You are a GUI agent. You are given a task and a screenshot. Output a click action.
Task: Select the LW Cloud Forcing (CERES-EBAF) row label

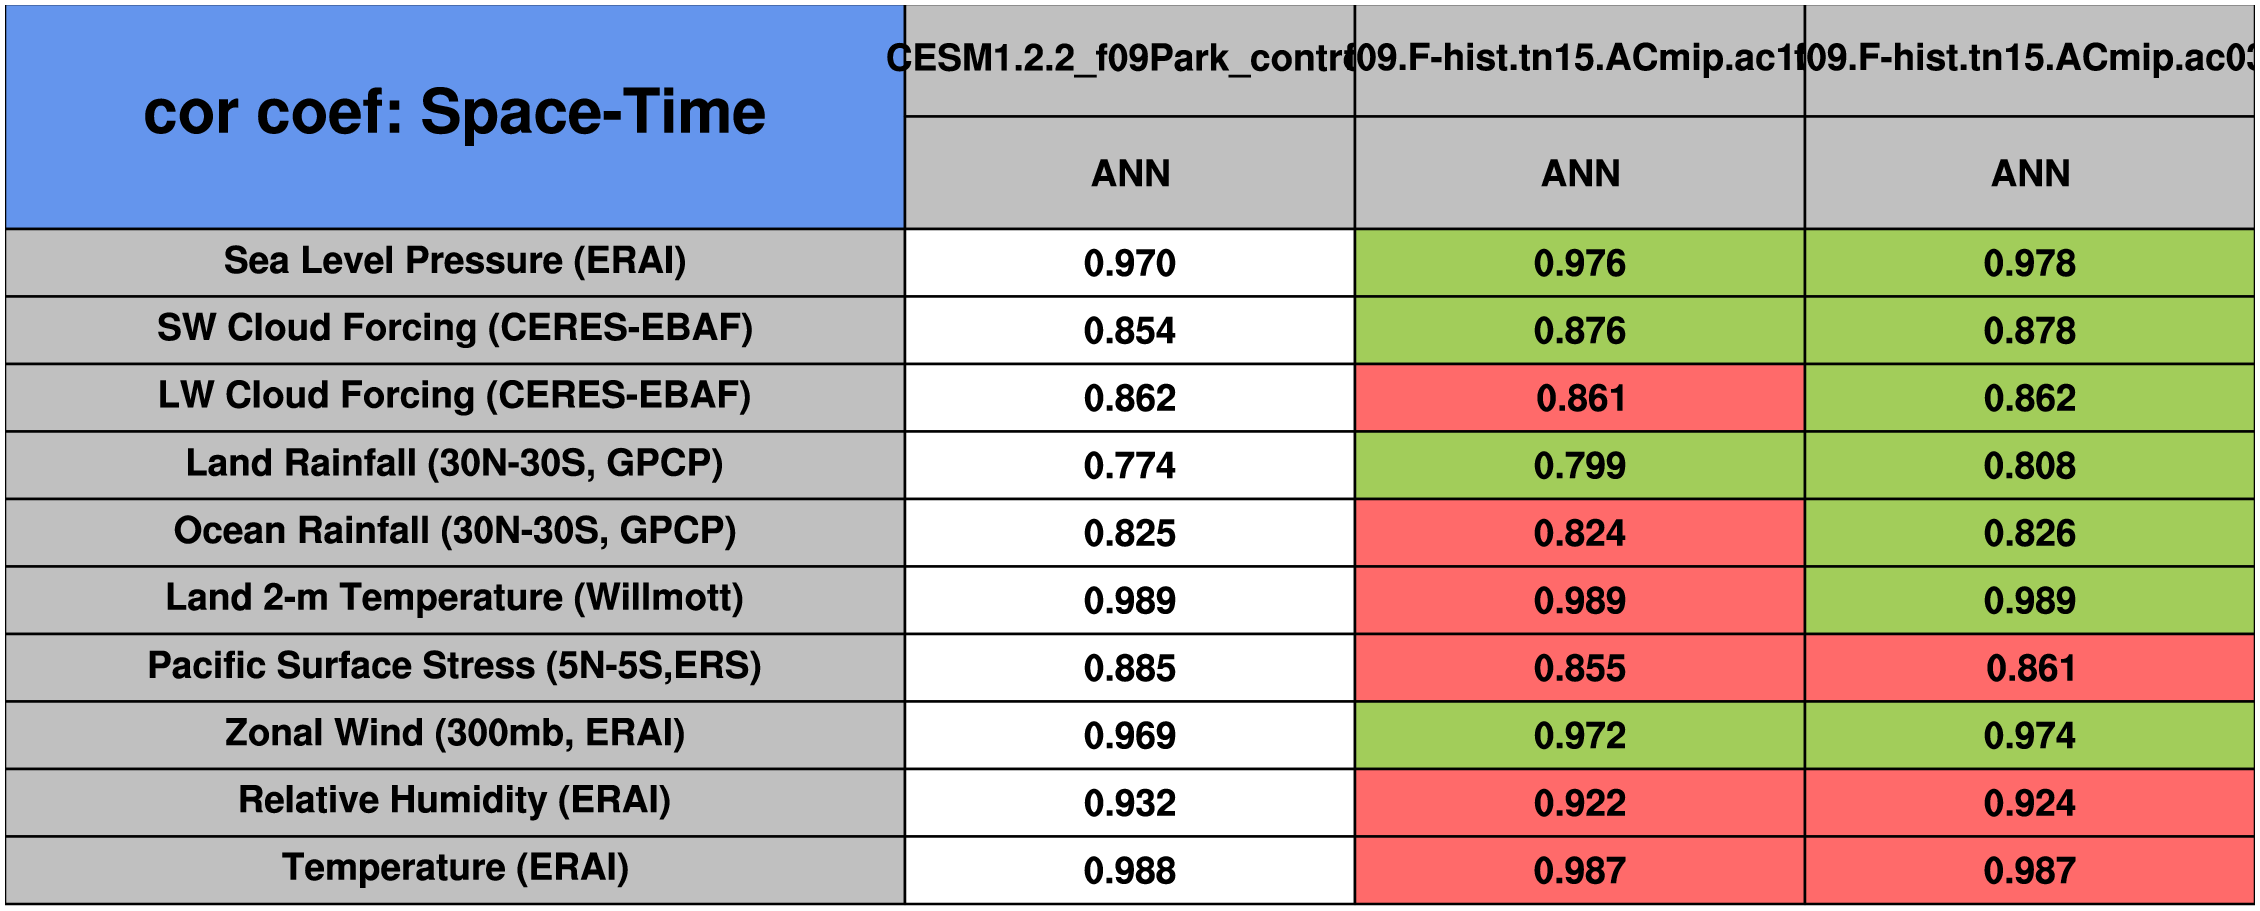pyautogui.click(x=454, y=396)
